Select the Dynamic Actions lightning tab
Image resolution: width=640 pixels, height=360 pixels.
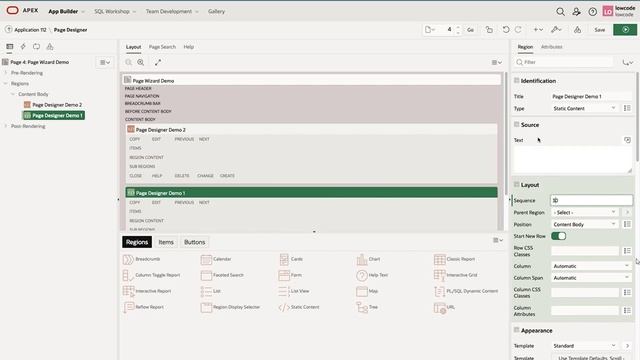pos(23,47)
